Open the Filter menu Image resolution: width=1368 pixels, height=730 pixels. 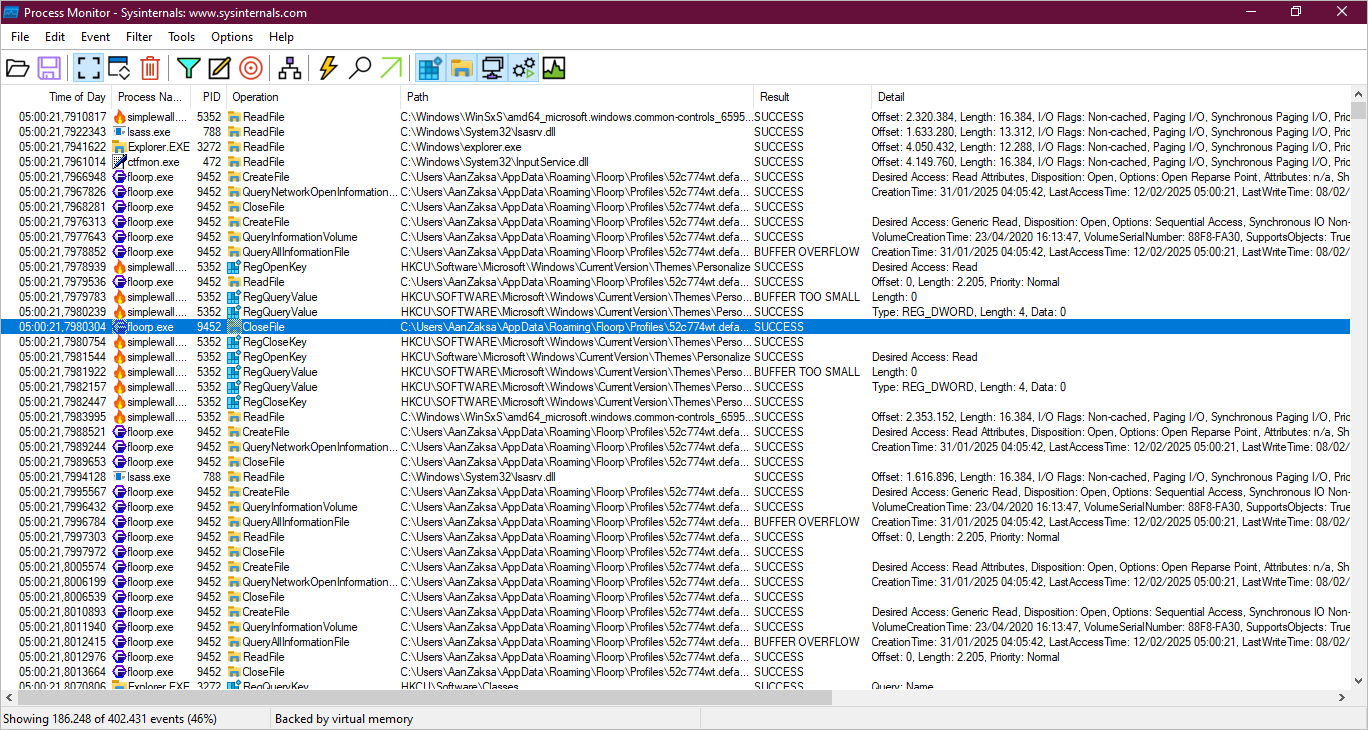pyautogui.click(x=139, y=37)
